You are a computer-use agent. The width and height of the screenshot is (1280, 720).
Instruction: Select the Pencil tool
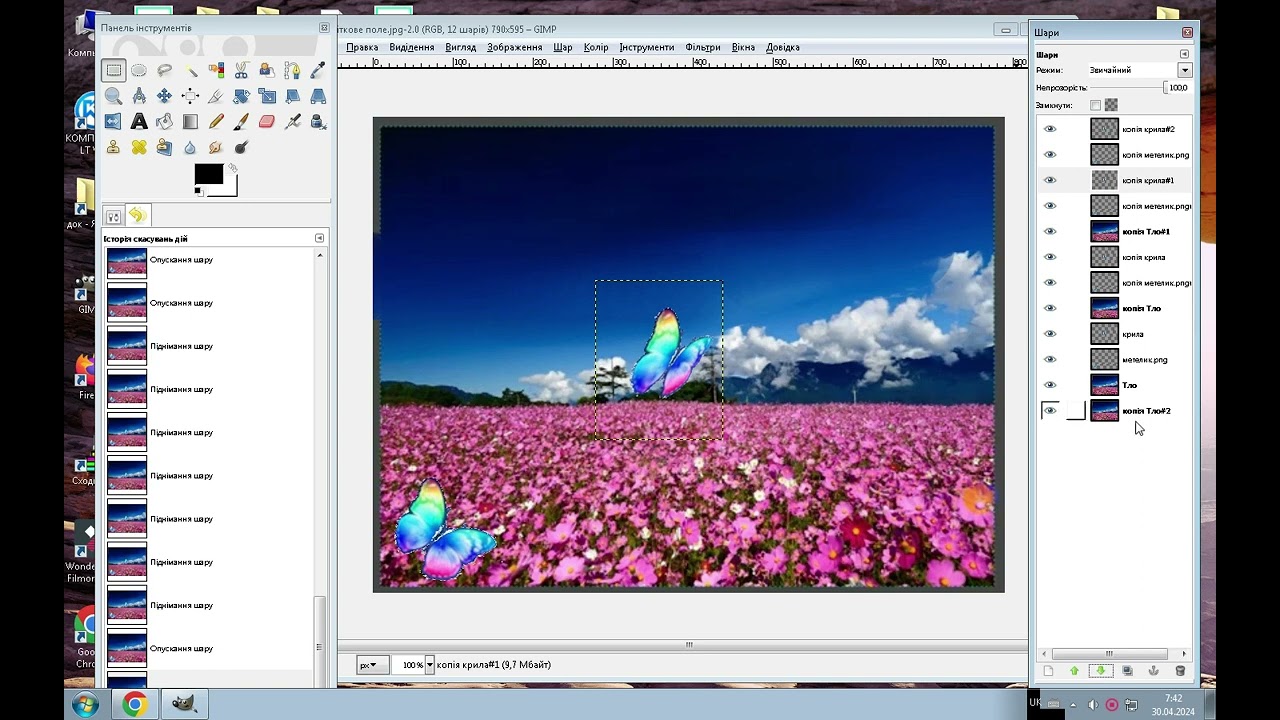pos(216,121)
